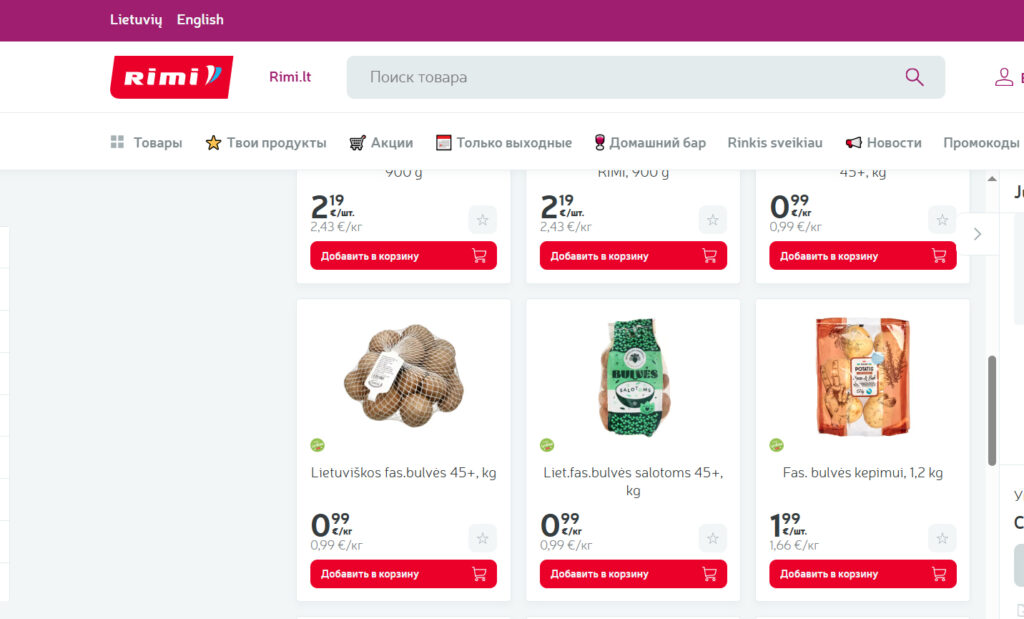
Task: Open the Только выходные calendar item
Action: pyautogui.click(x=504, y=142)
